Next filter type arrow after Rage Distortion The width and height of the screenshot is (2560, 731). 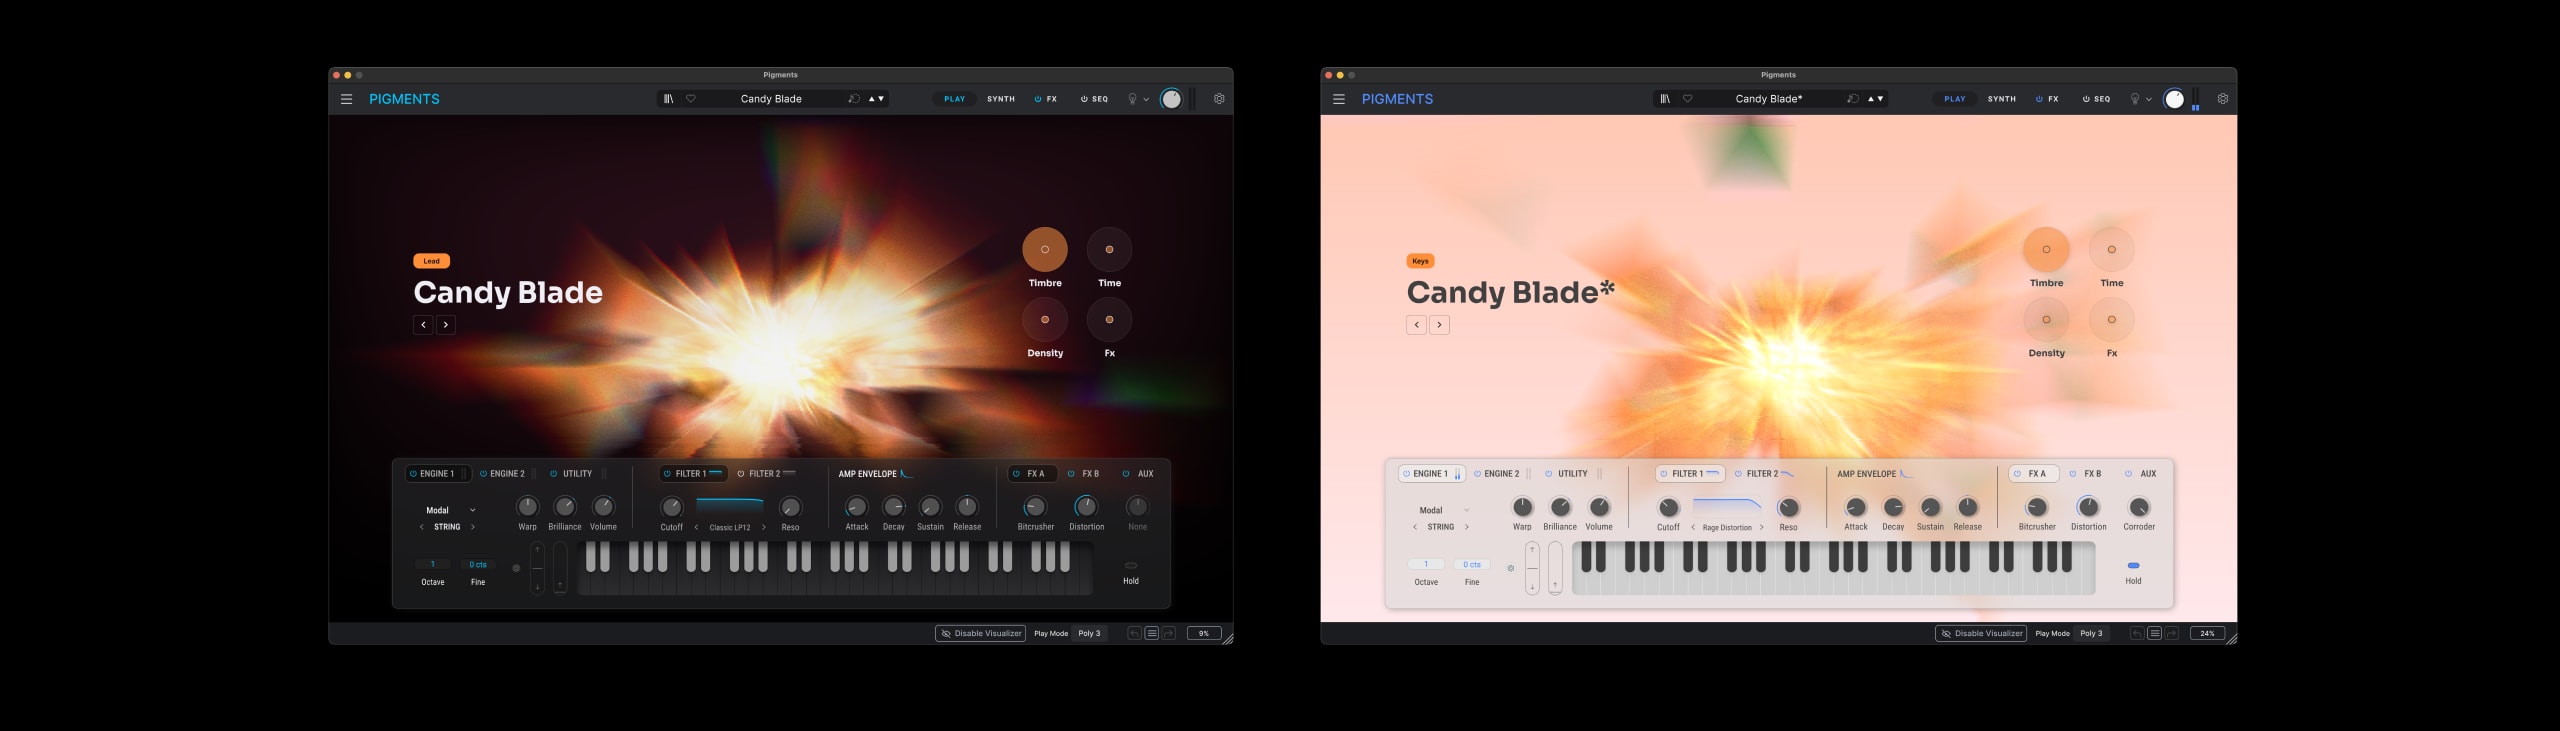[1761, 527]
